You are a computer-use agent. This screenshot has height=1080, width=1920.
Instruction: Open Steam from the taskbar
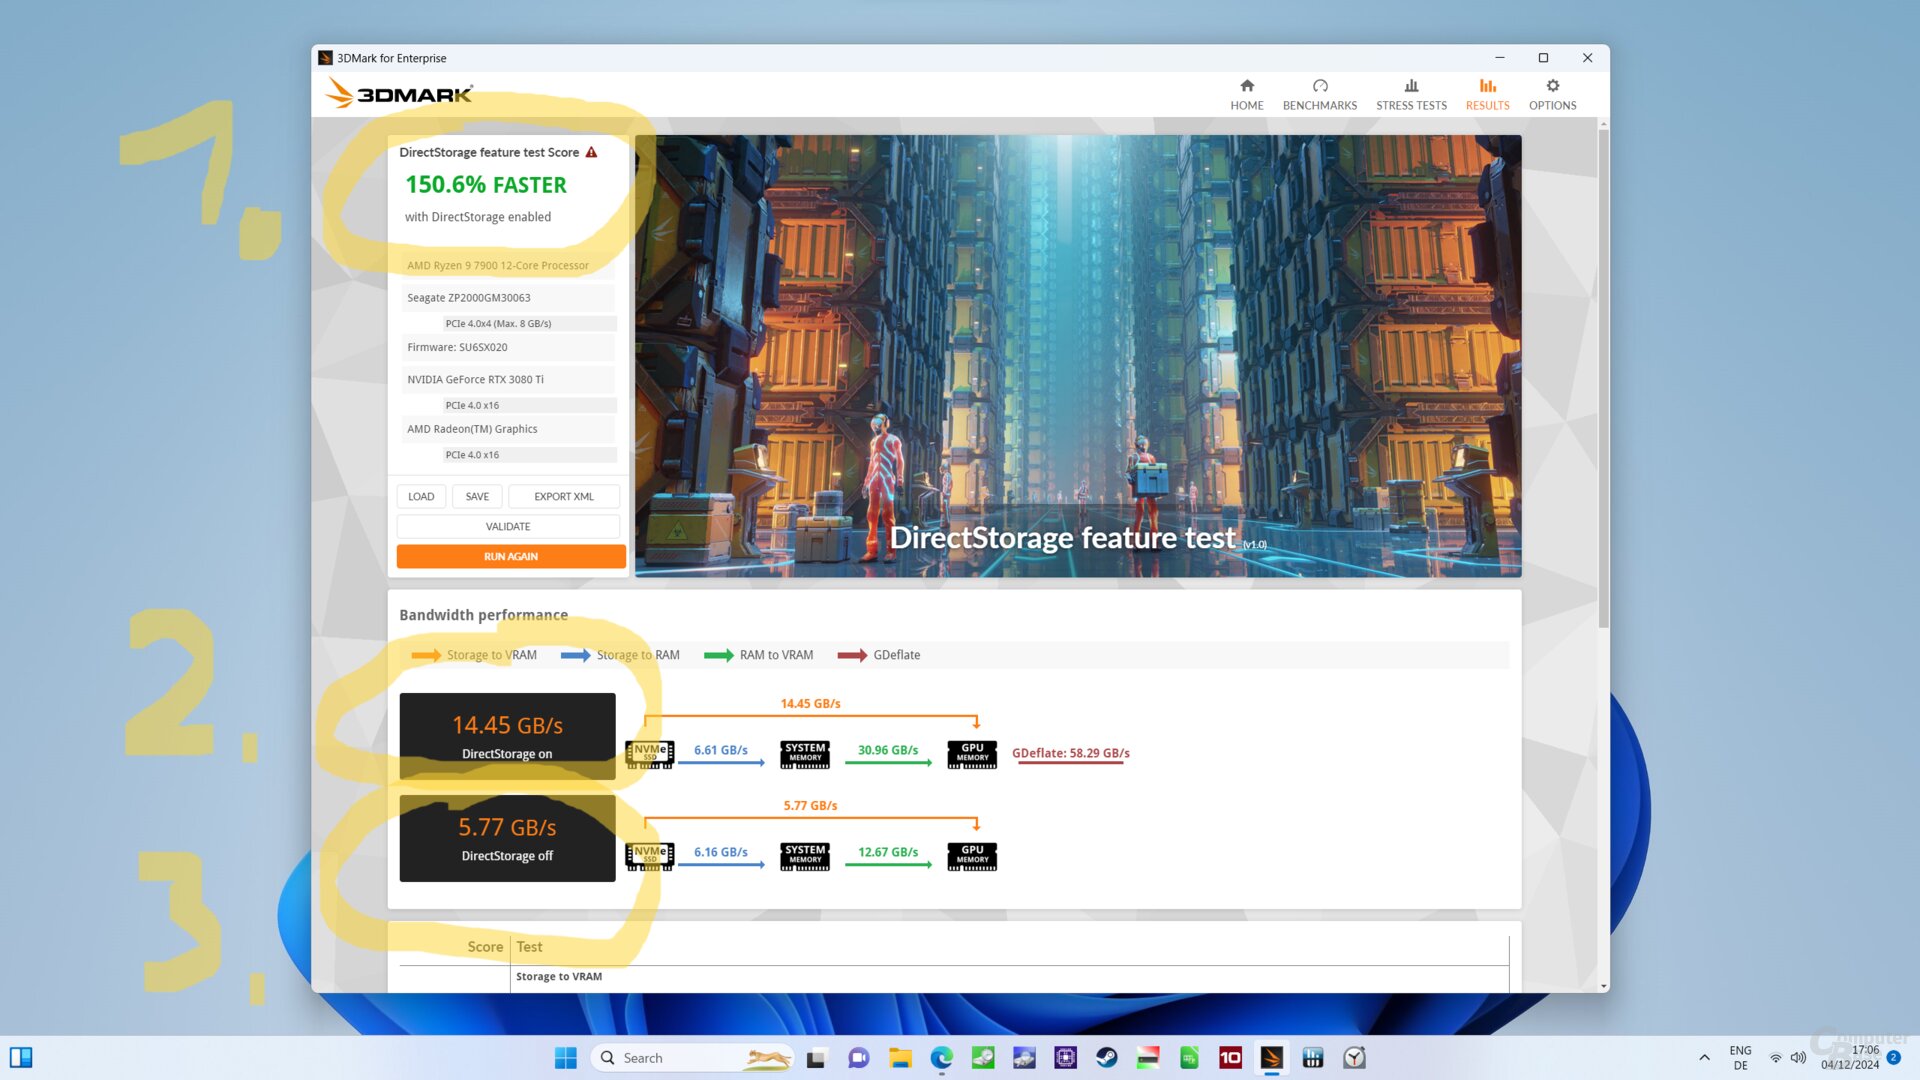(x=1106, y=1058)
